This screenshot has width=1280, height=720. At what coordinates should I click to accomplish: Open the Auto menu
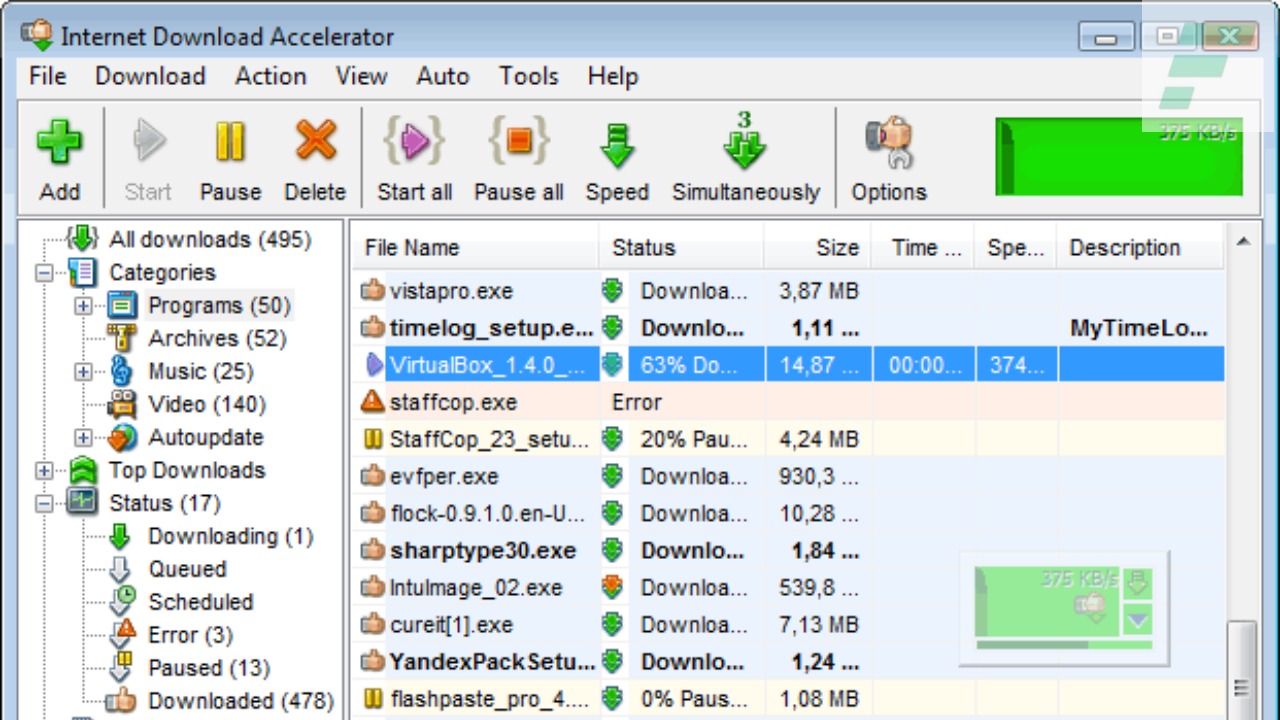click(443, 76)
